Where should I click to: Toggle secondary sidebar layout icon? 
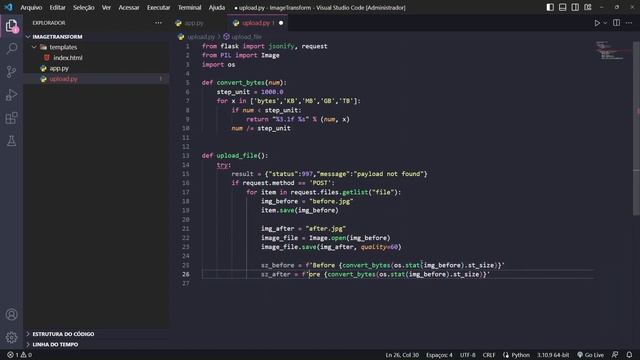(x=575, y=7)
